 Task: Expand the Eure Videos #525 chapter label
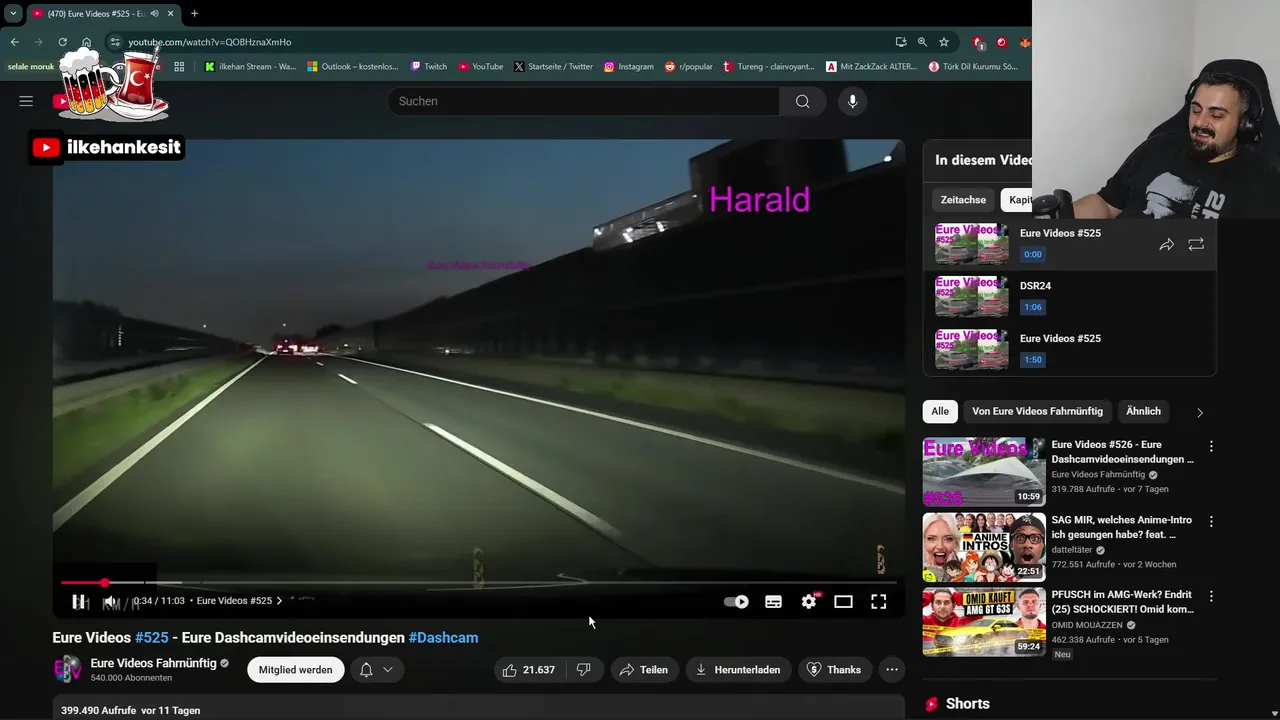coord(239,601)
